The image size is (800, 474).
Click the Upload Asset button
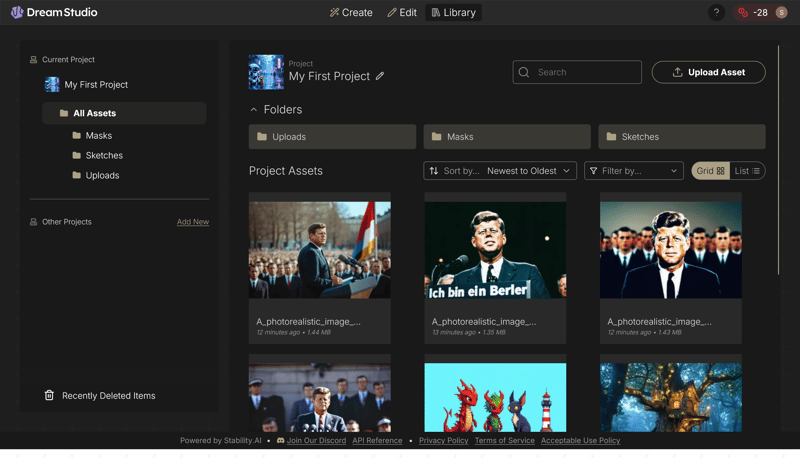708,72
